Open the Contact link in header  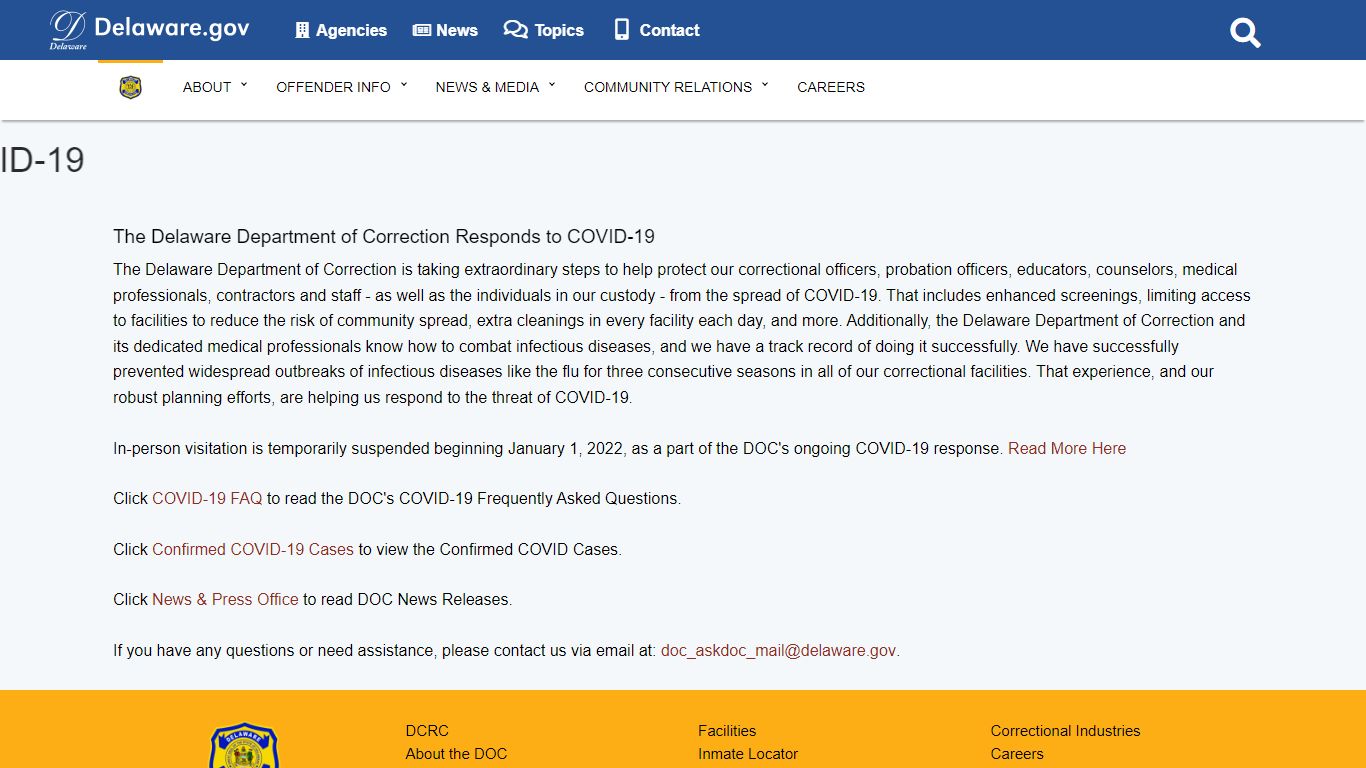[669, 30]
